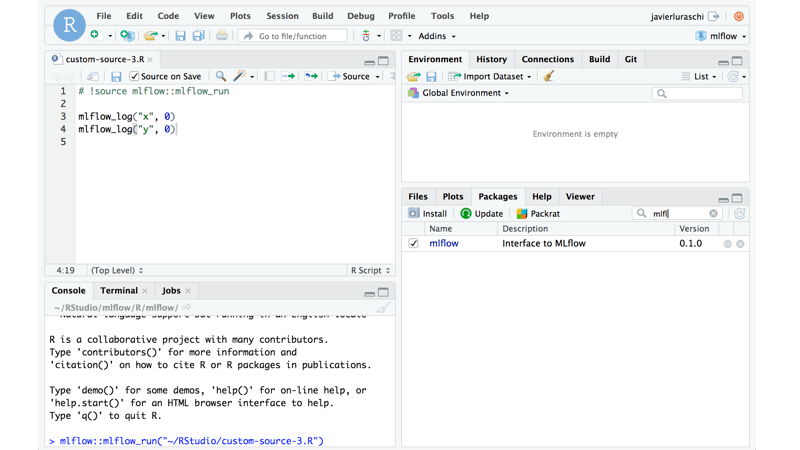800x450 pixels.
Task: Open the Addins dropdown menu
Action: (436, 36)
